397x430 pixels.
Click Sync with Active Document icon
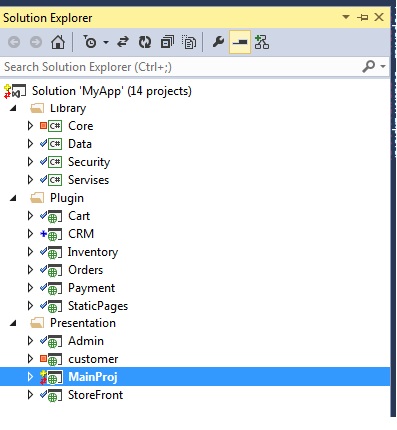click(123, 42)
